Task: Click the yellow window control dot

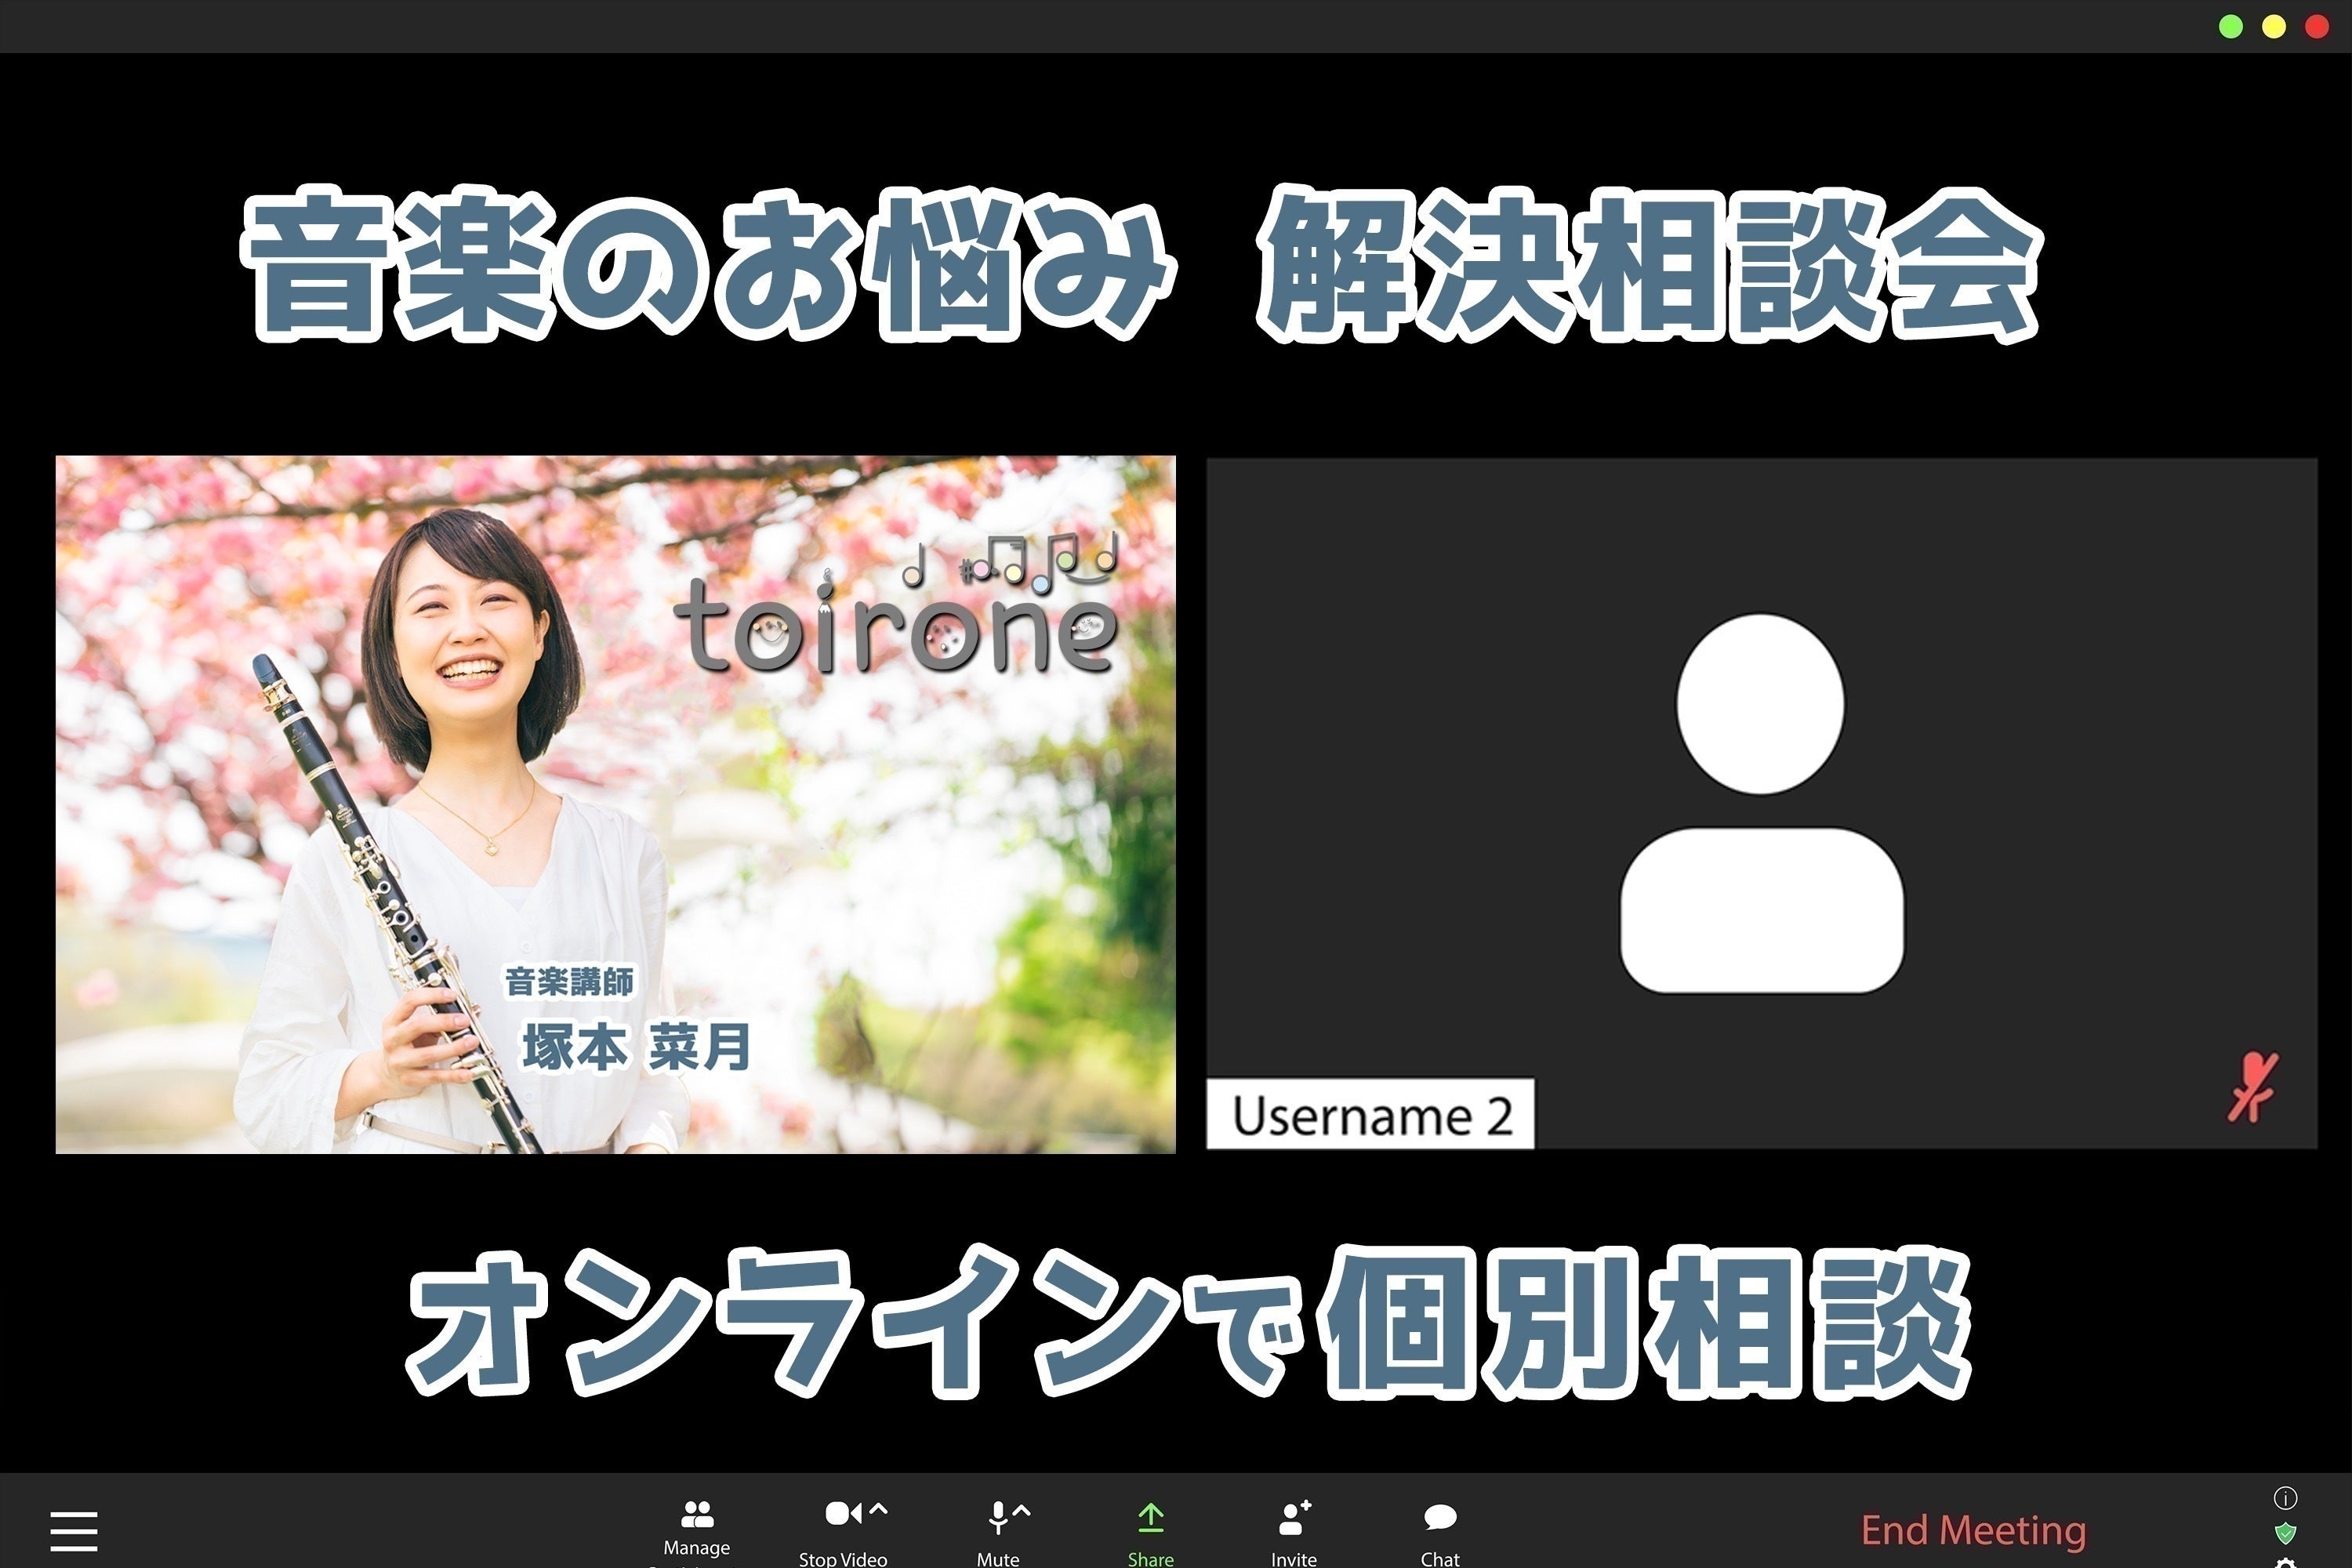Action: [2274, 27]
